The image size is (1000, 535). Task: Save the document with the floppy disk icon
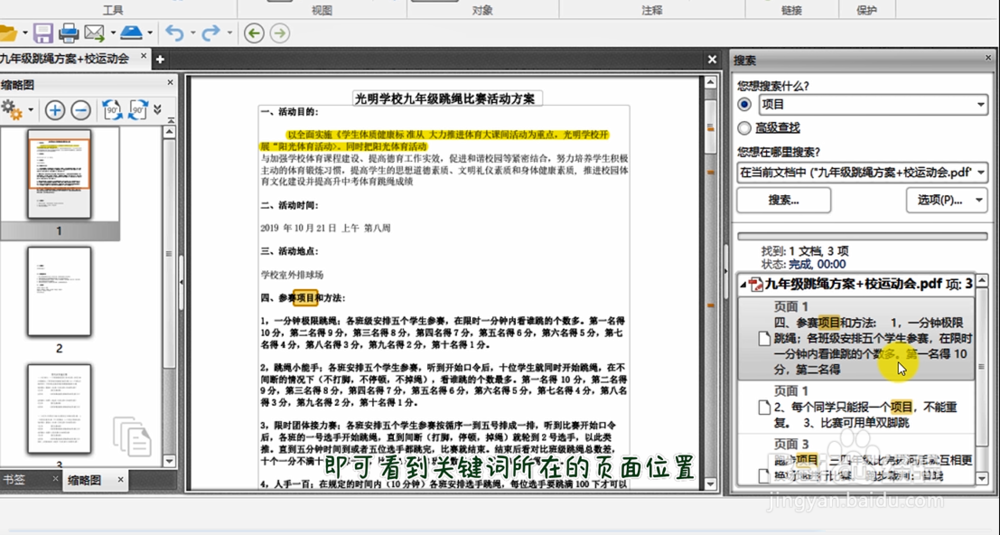pos(43,33)
